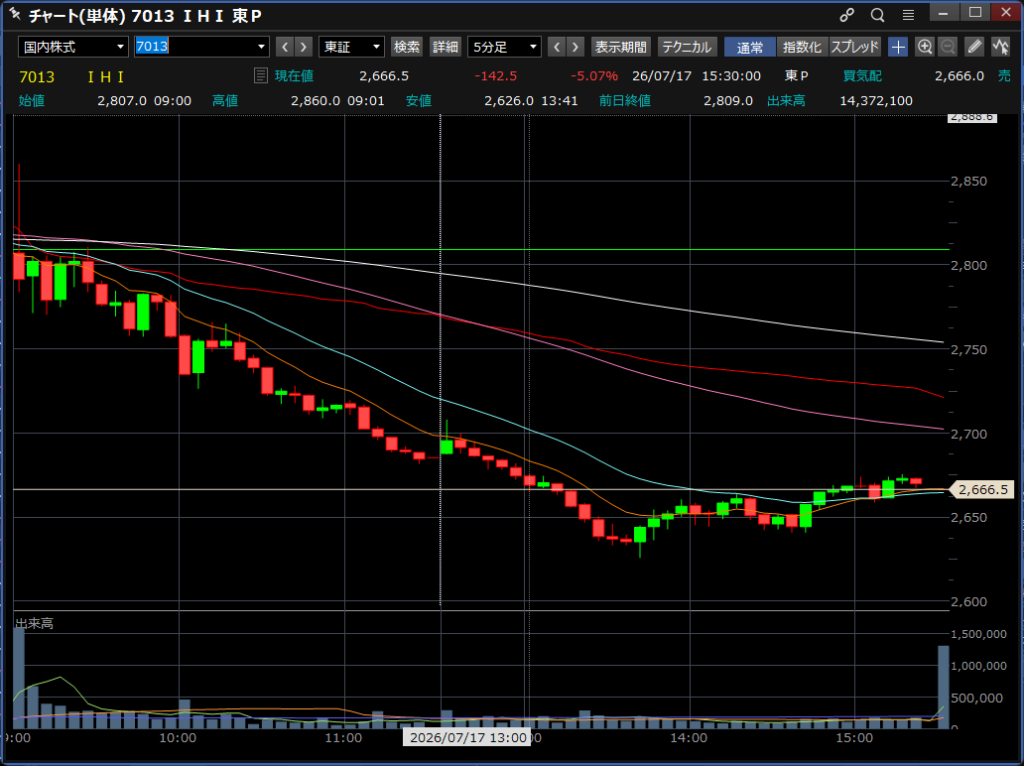Click the 出来高 volume panel label
This screenshot has height=766, width=1024.
pos(34,623)
